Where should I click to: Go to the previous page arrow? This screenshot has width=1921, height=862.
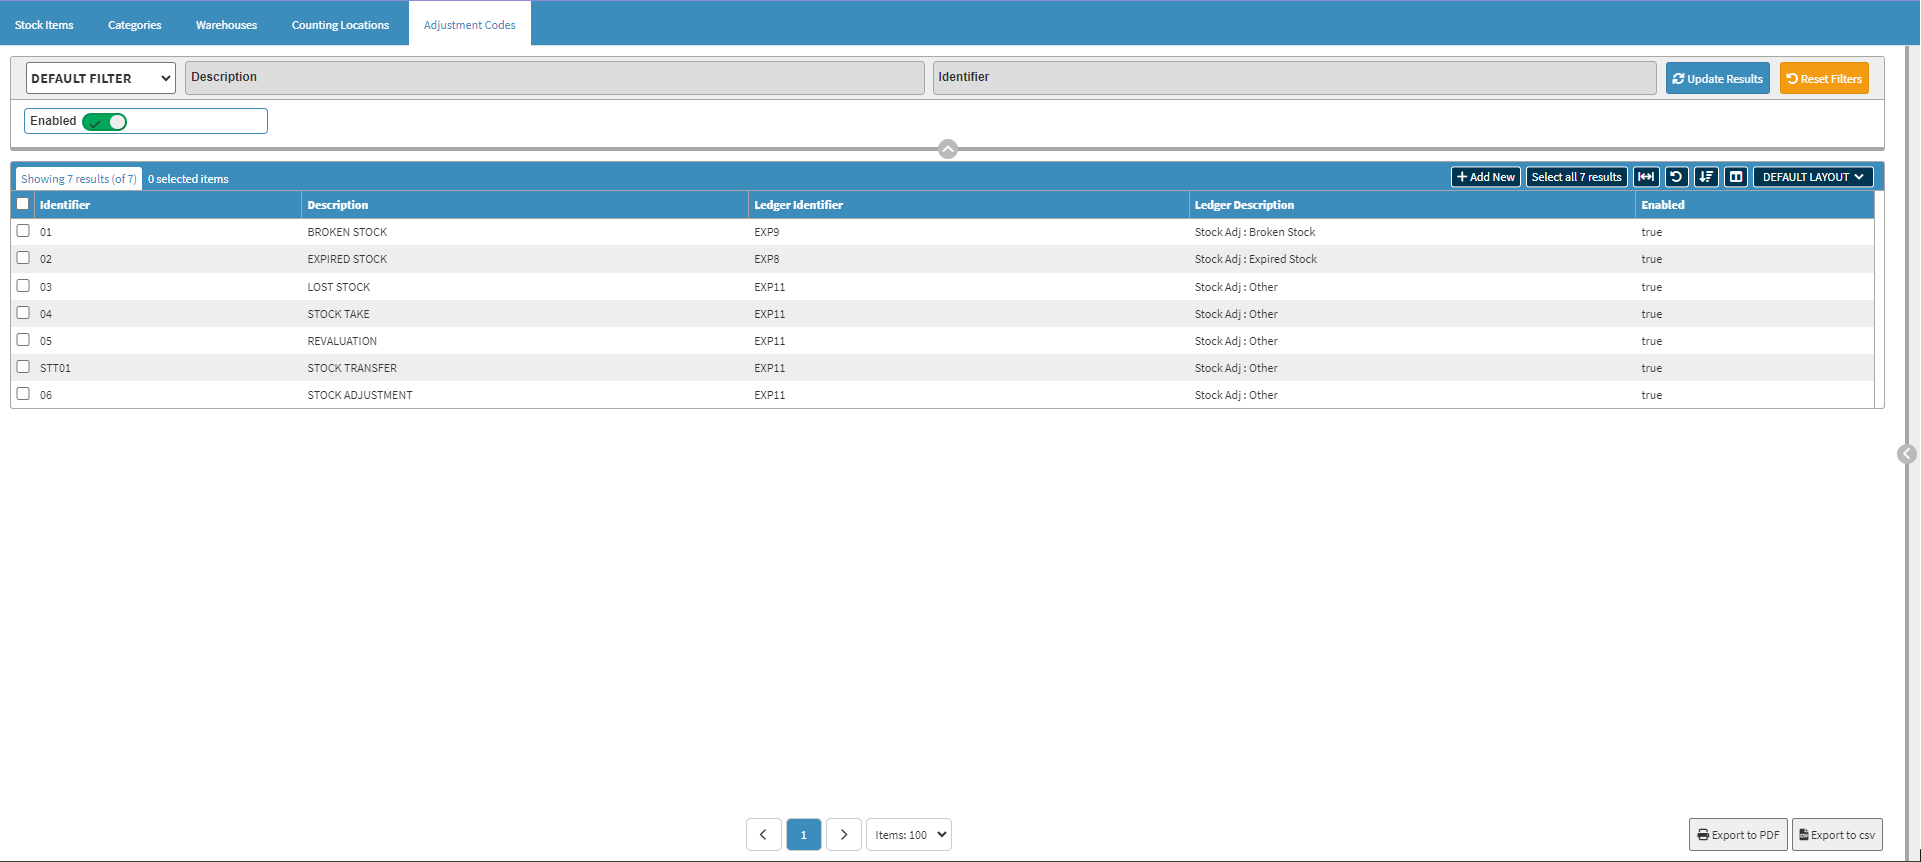click(763, 834)
